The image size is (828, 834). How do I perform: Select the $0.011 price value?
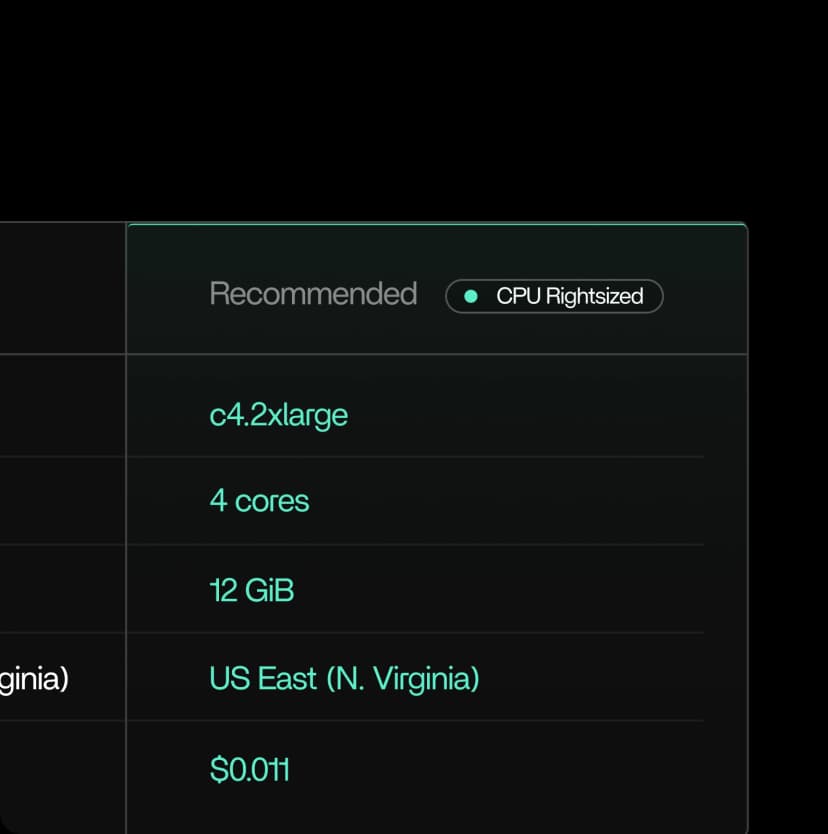[250, 769]
